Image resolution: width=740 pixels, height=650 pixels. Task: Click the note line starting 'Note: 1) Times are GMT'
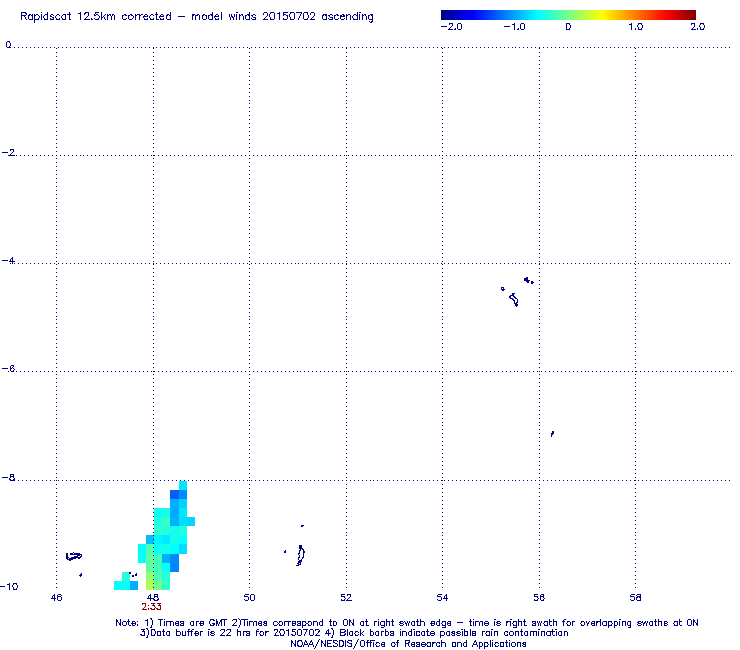[407, 623]
